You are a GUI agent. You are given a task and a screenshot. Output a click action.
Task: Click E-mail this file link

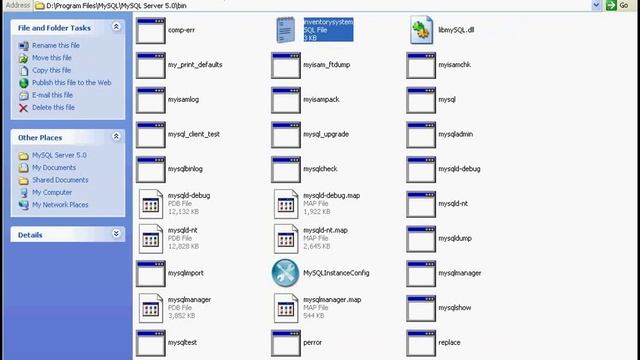[x=53, y=95]
